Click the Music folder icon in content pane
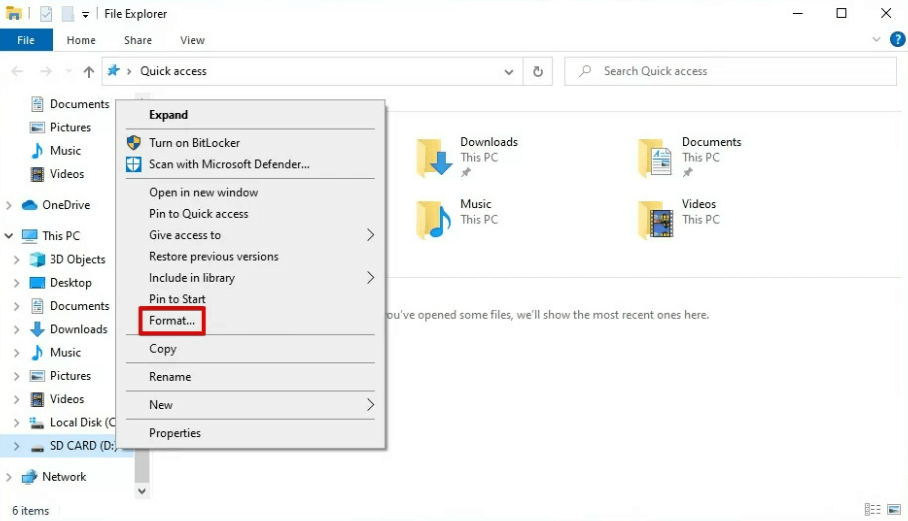Screen dimensions: 908x521 434,219
